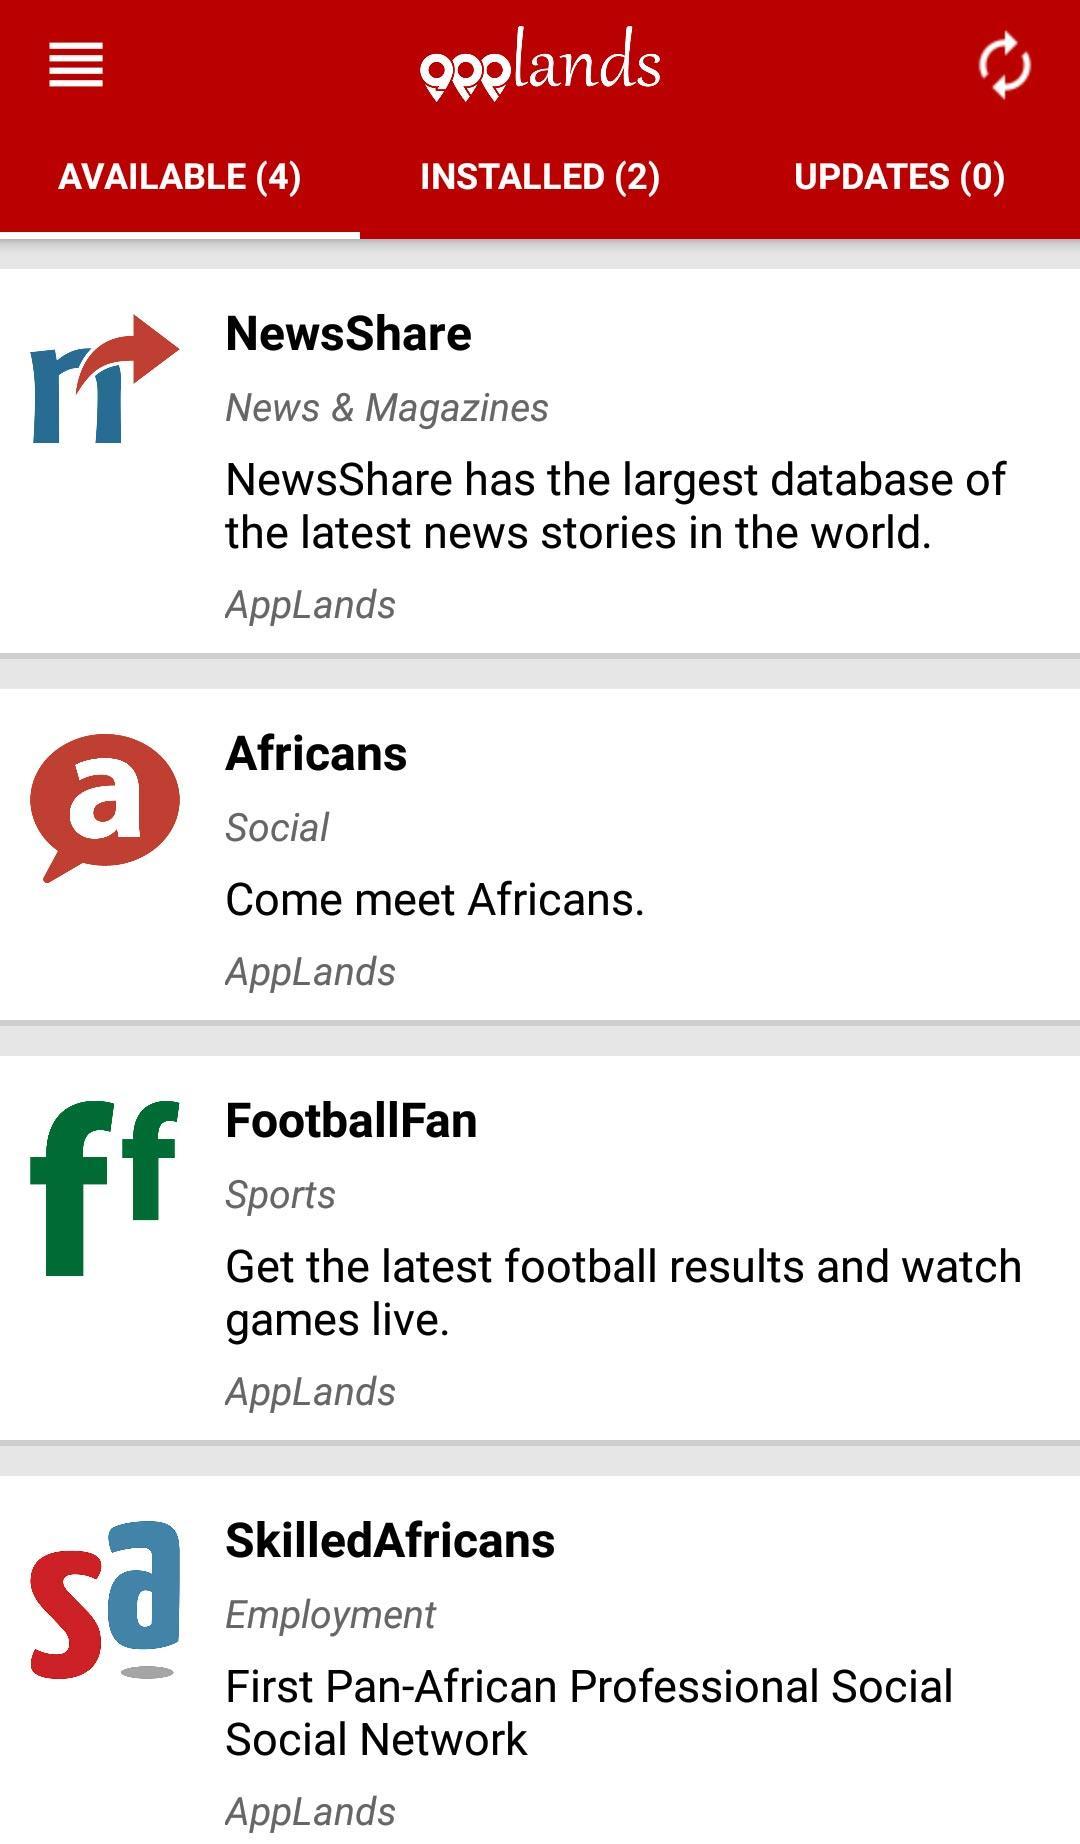
Task: Click the News & Magazines category label
Action: click(x=387, y=408)
